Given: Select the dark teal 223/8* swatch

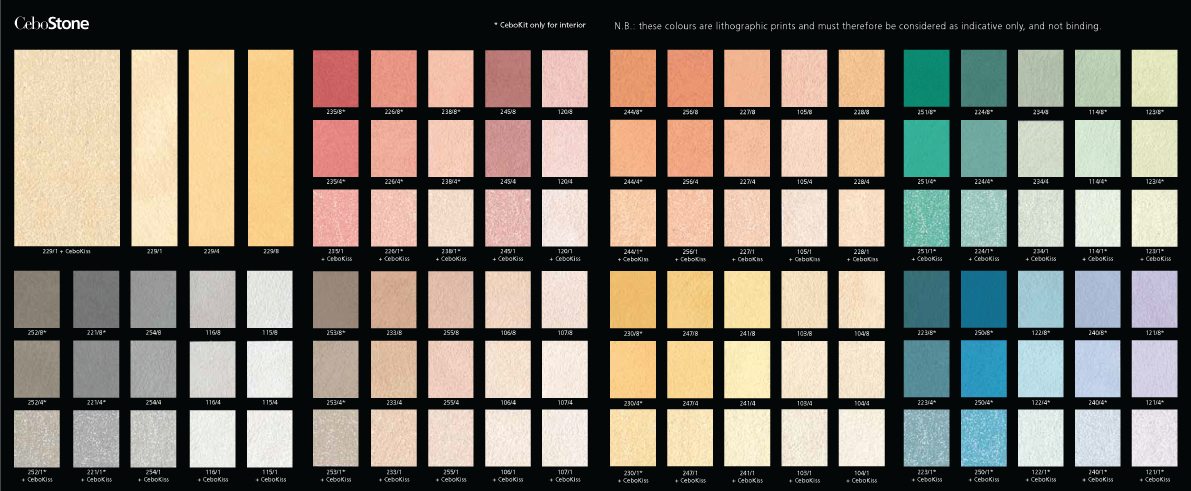Looking at the screenshot, I should [927, 297].
